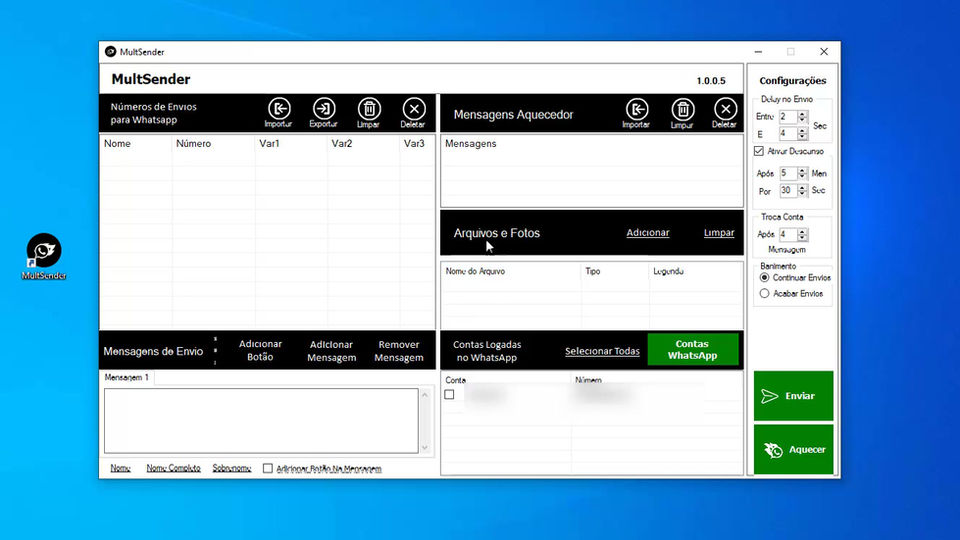Image resolution: width=960 pixels, height=540 pixels.
Task: Clear Mensagens Aquecedor with trash icon
Action: (682, 114)
